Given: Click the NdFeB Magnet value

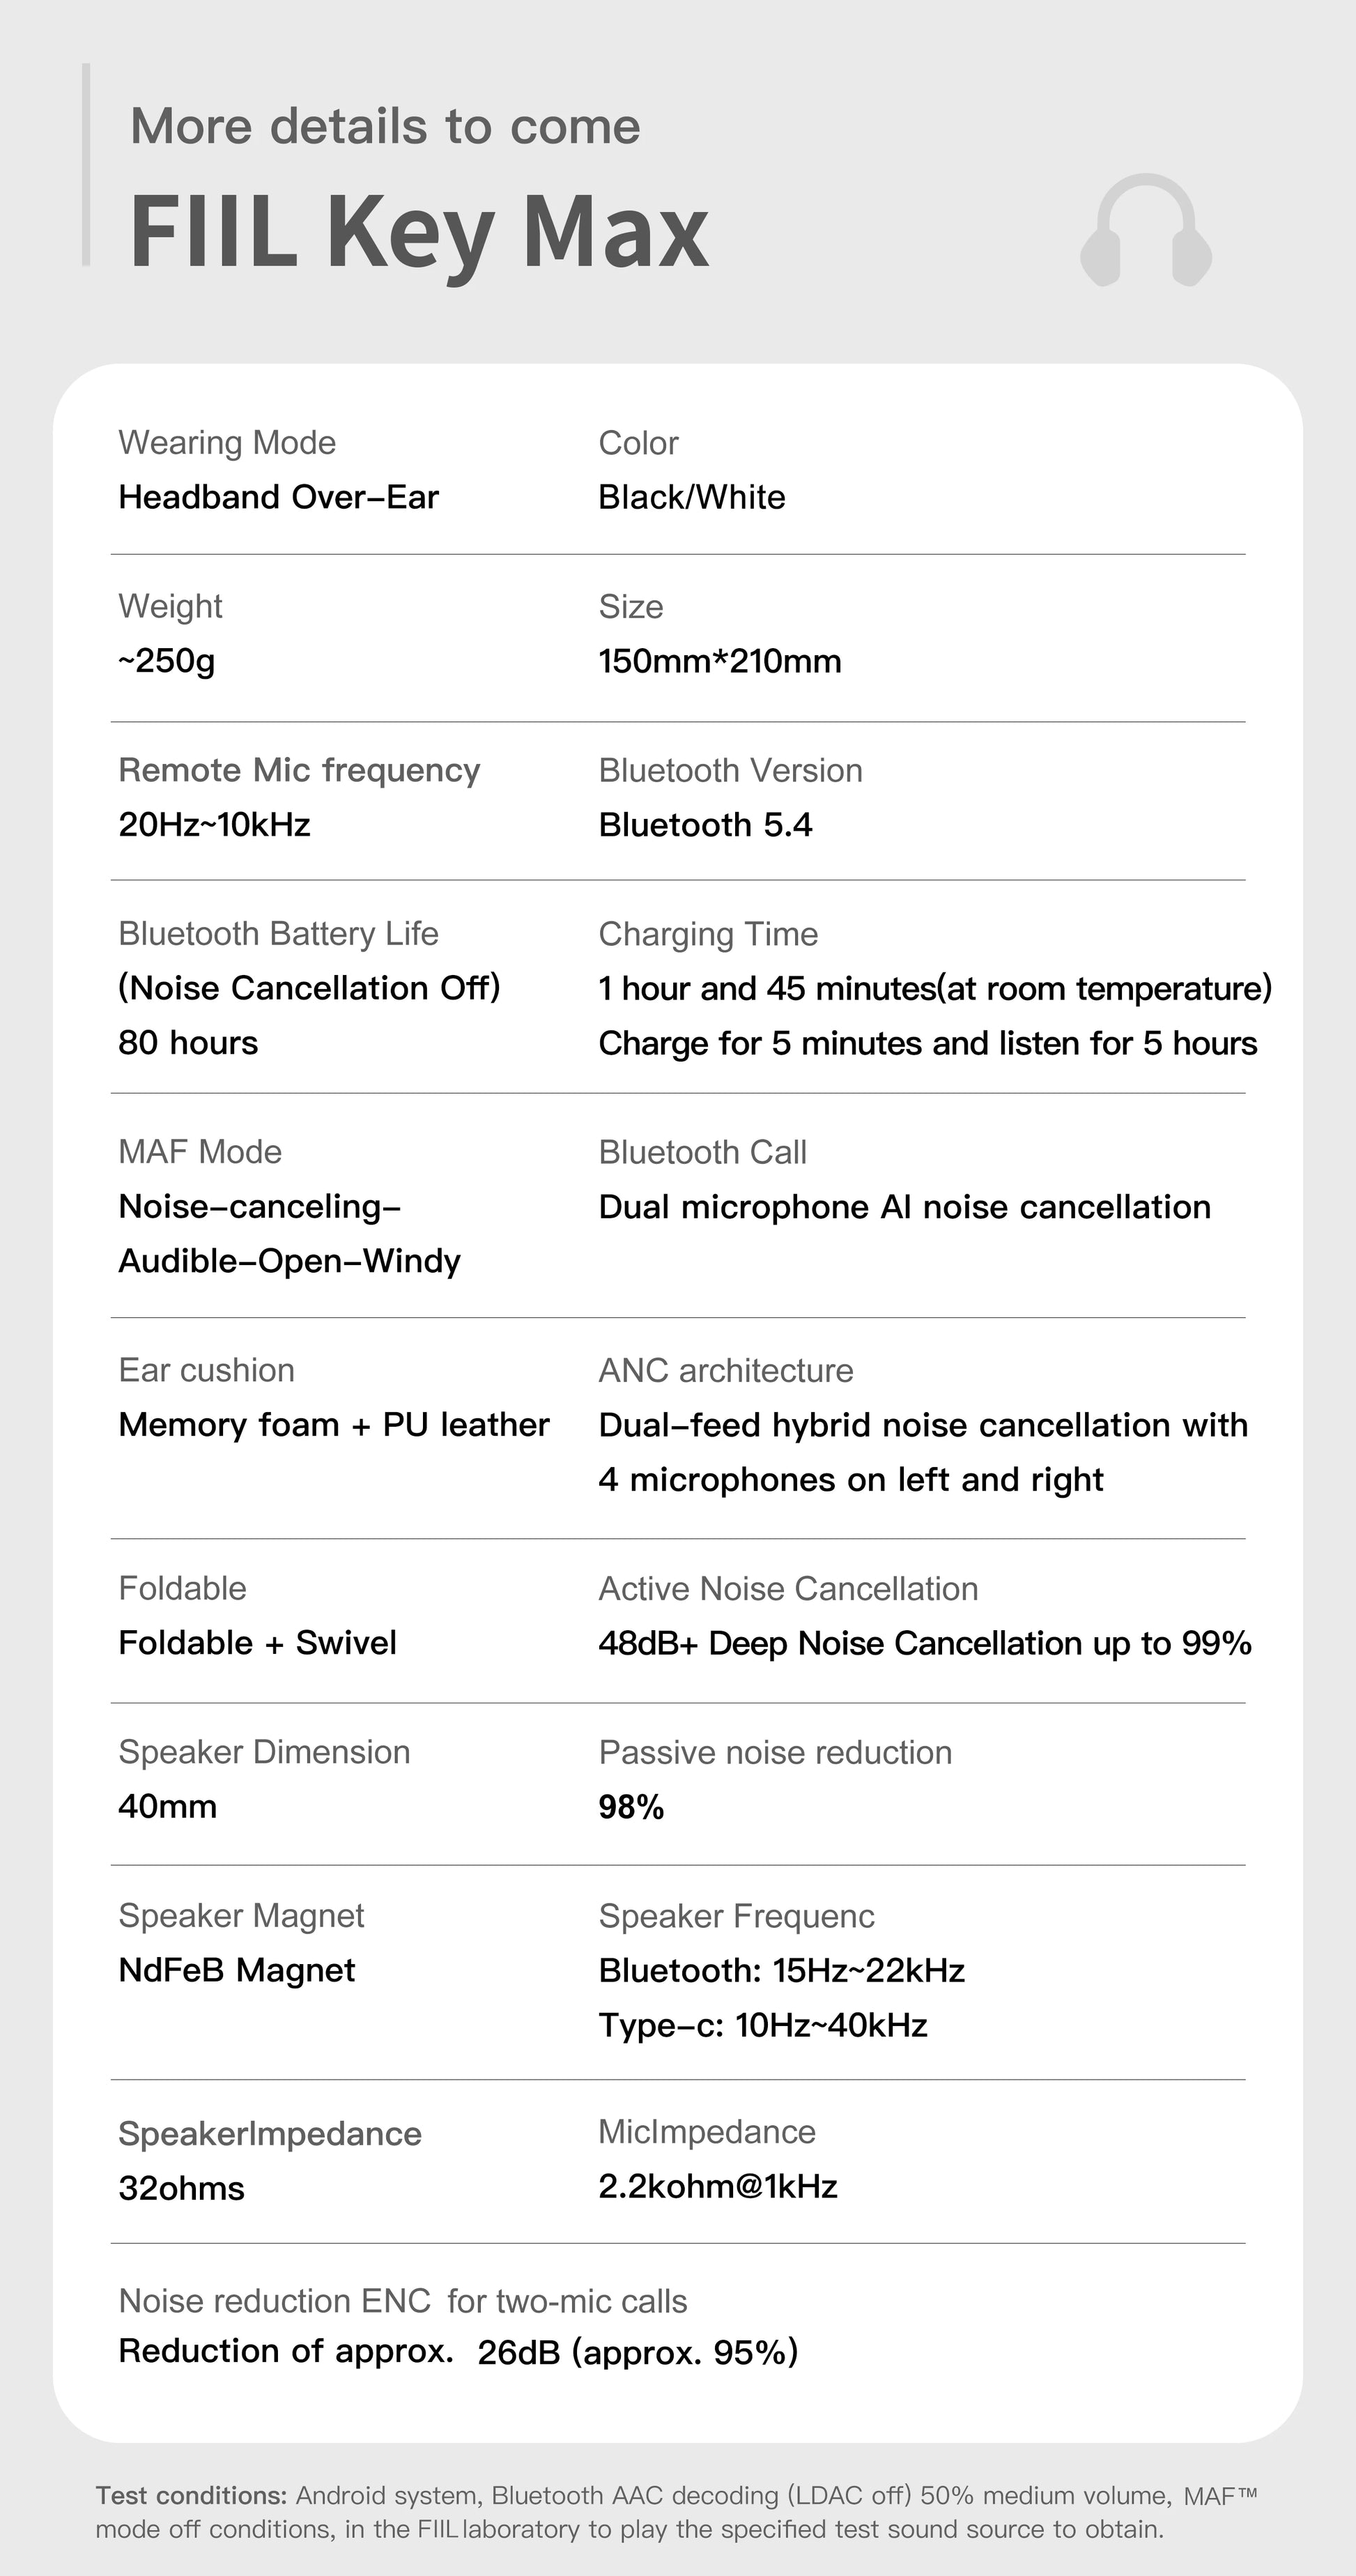Looking at the screenshot, I should tap(237, 1970).
